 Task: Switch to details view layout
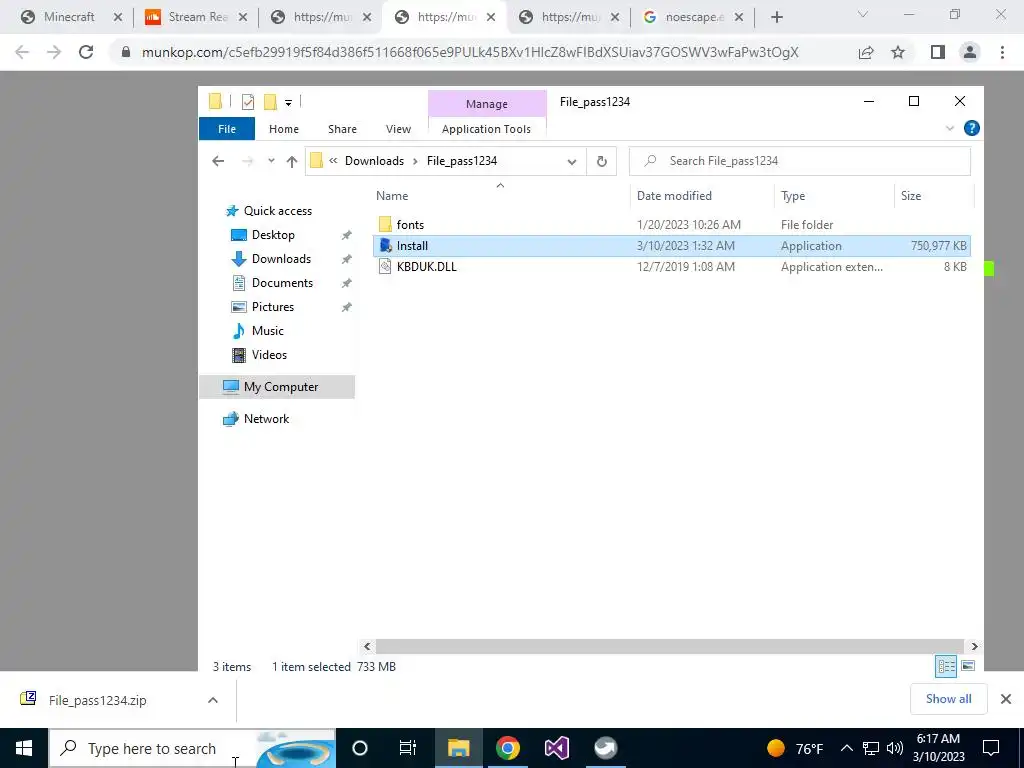coord(946,666)
